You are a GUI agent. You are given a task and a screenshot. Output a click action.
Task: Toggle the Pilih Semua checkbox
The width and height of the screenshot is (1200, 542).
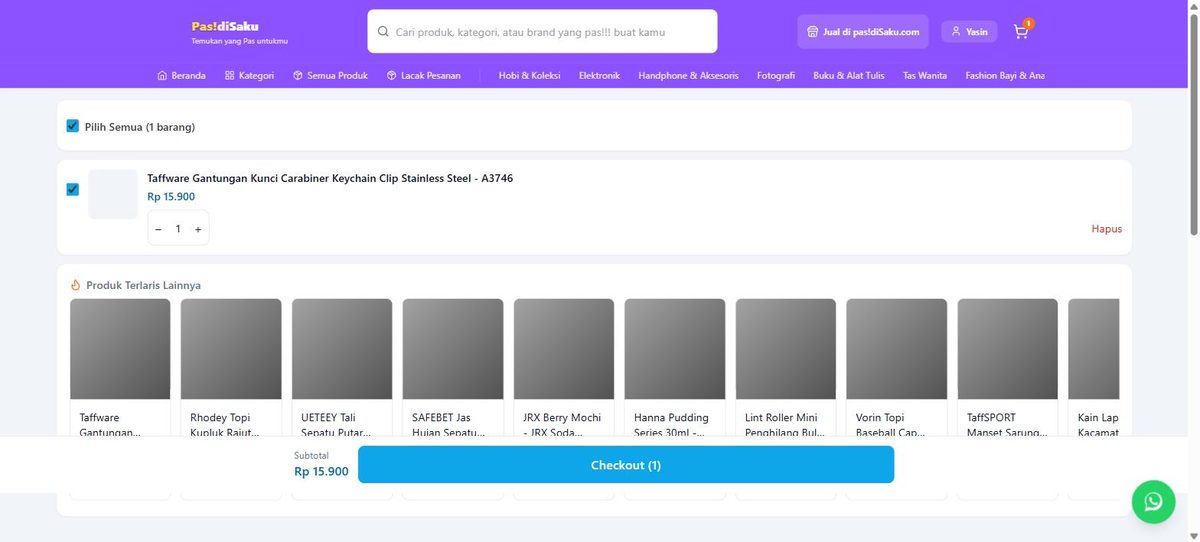(73, 126)
